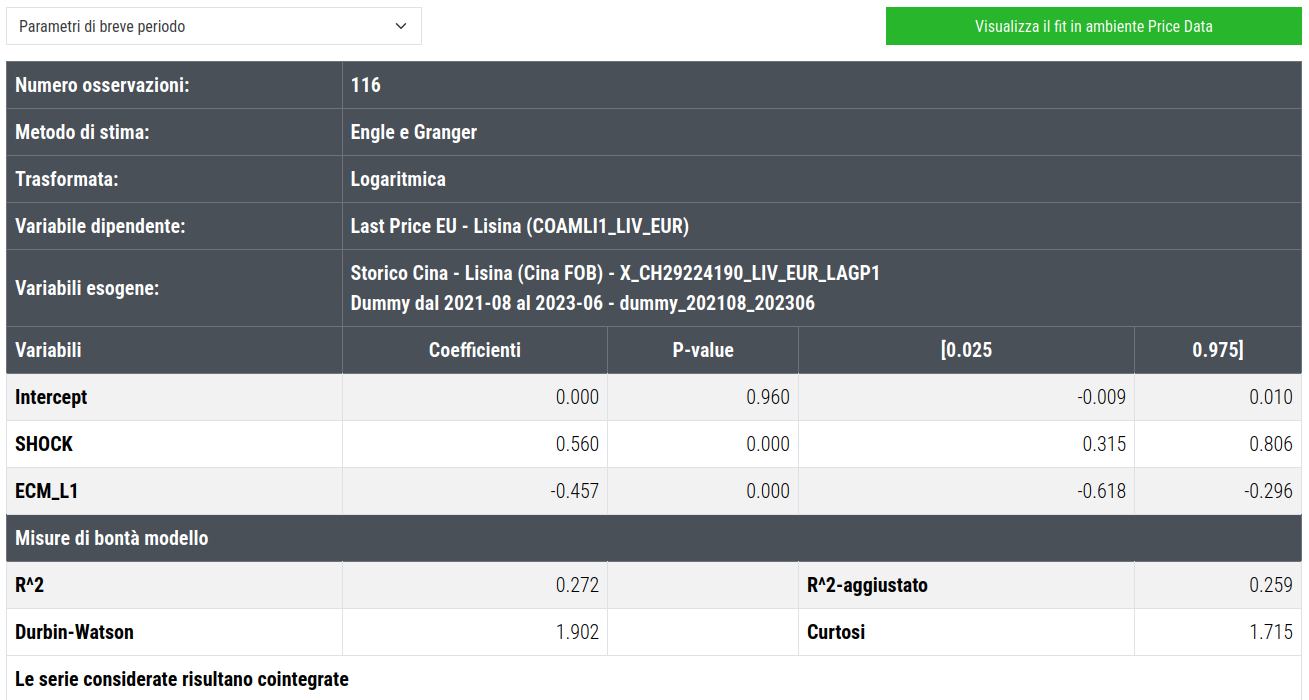
Task: Select the 'ECM_L1' row label
Action: coord(47,491)
